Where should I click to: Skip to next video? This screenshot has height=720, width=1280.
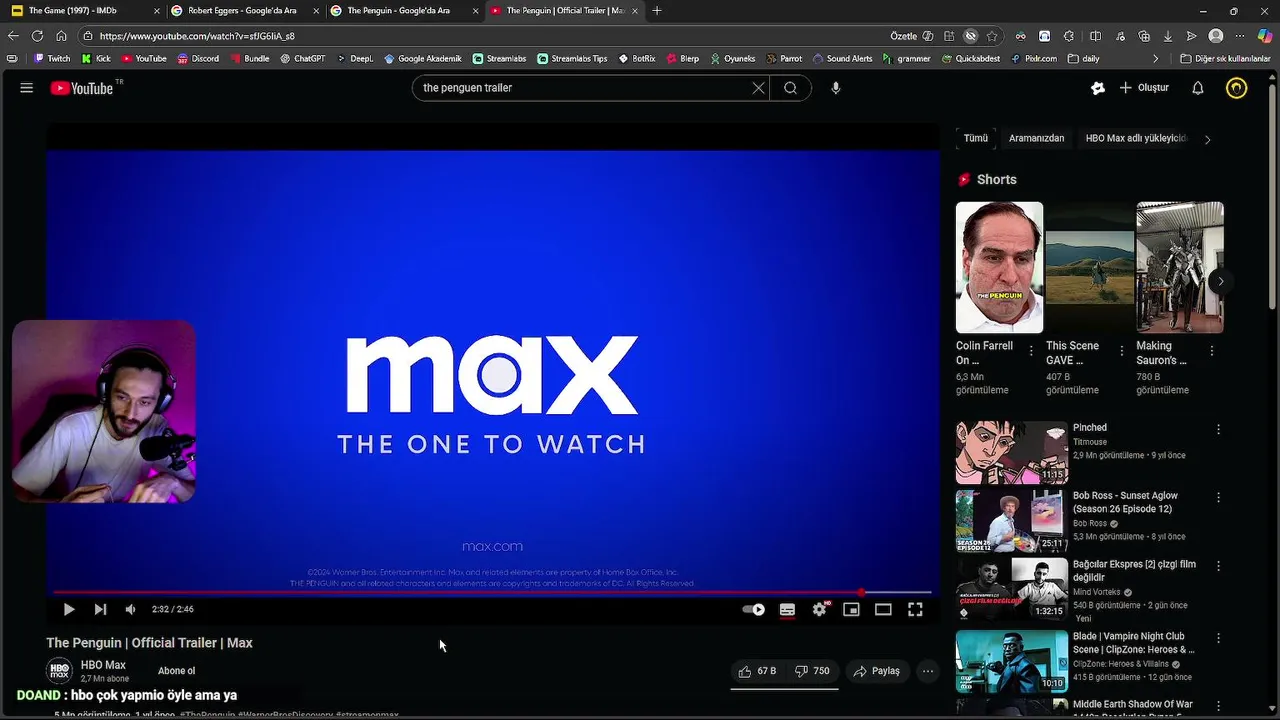(x=100, y=609)
